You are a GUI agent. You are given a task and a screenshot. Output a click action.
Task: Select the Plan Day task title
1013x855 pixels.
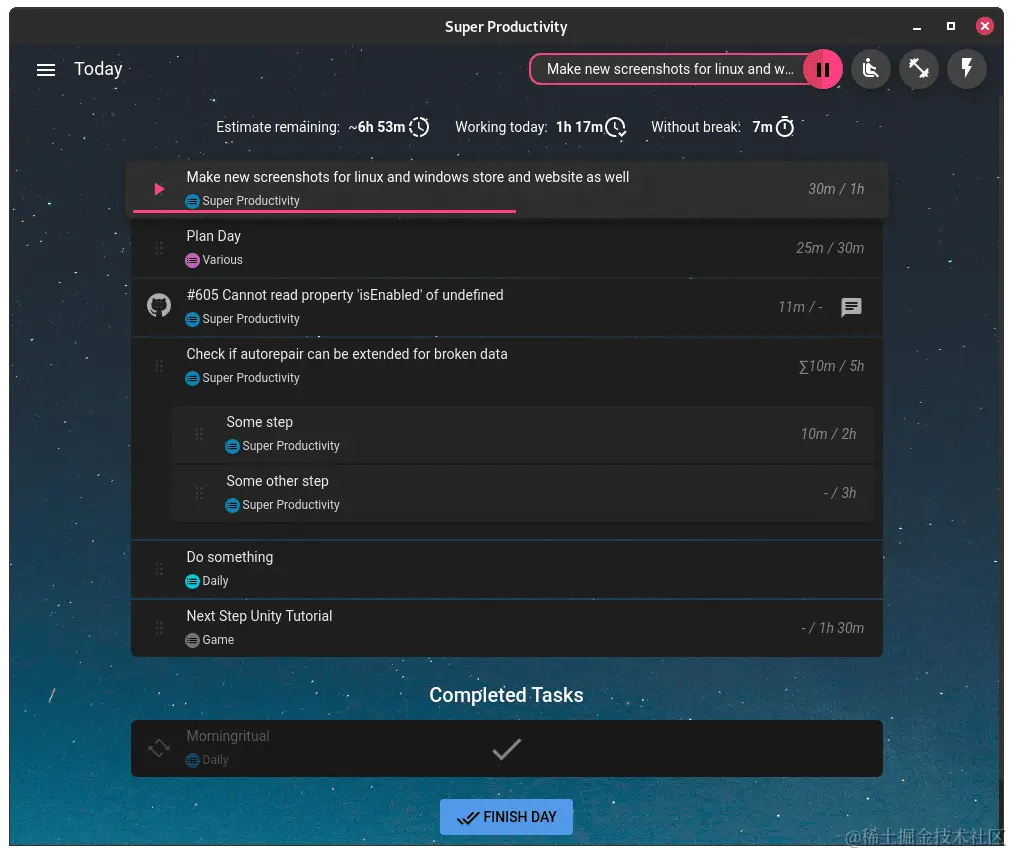tap(213, 237)
